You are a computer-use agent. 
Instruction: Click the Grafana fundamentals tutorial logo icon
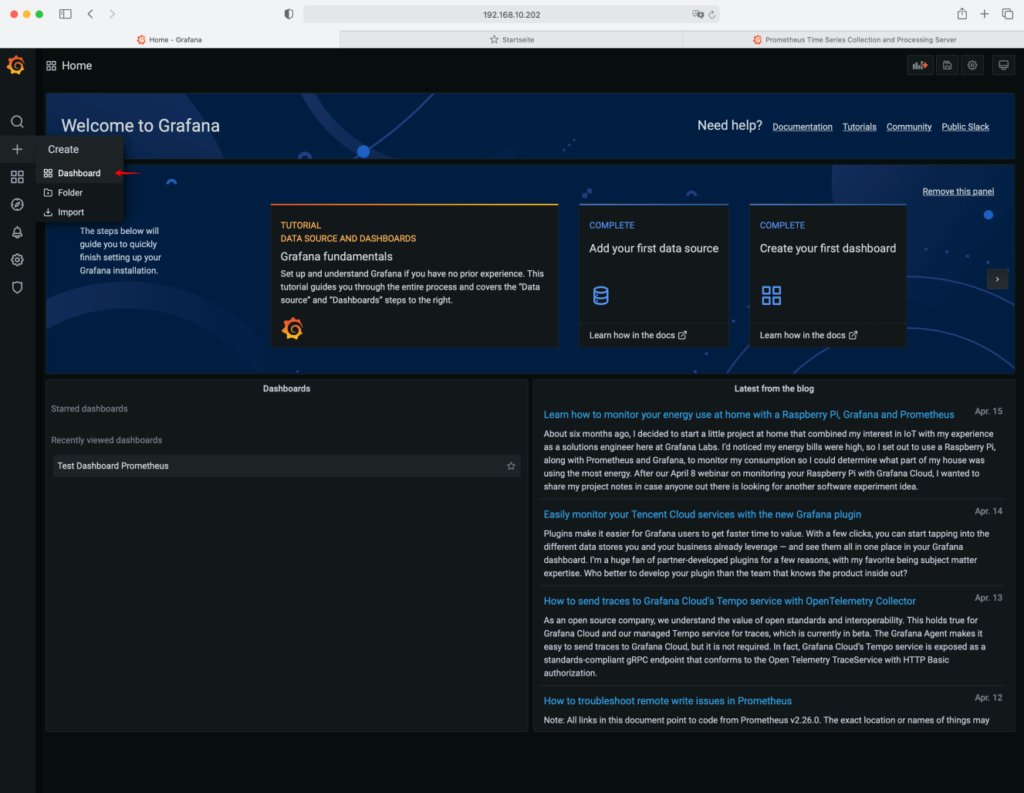[292, 328]
